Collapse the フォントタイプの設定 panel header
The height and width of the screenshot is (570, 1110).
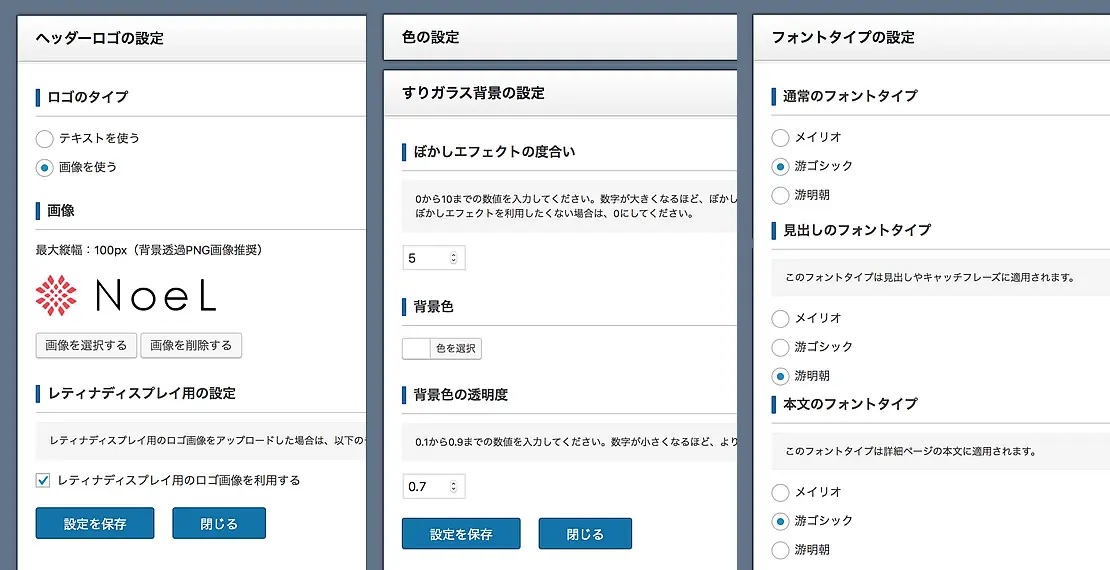(x=930, y=38)
